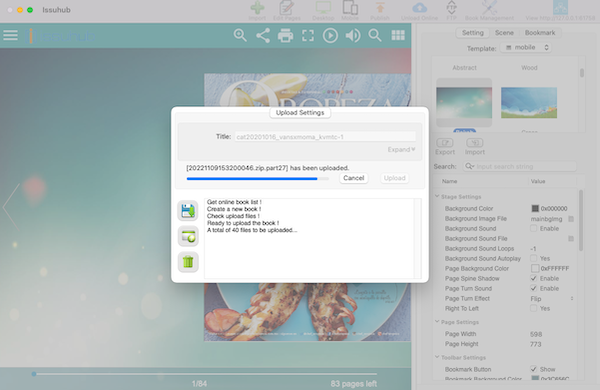This screenshot has width=600, height=390.
Task: Start autoplay with play icon
Action: pos(330,36)
